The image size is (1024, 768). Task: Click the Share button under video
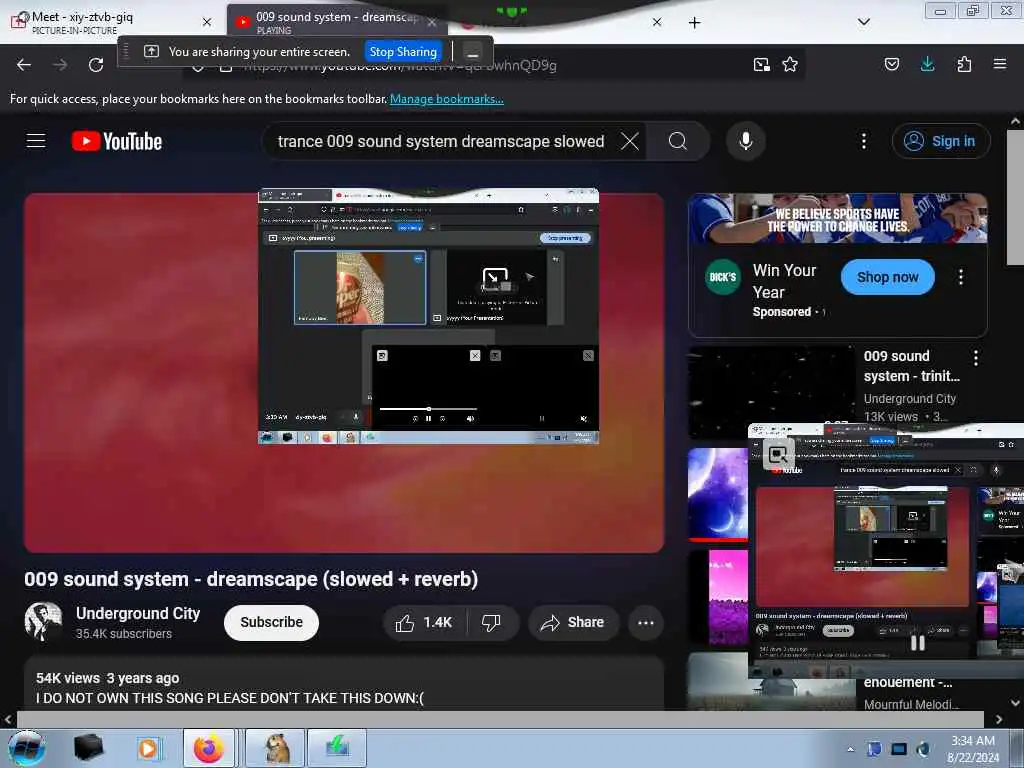[573, 622]
